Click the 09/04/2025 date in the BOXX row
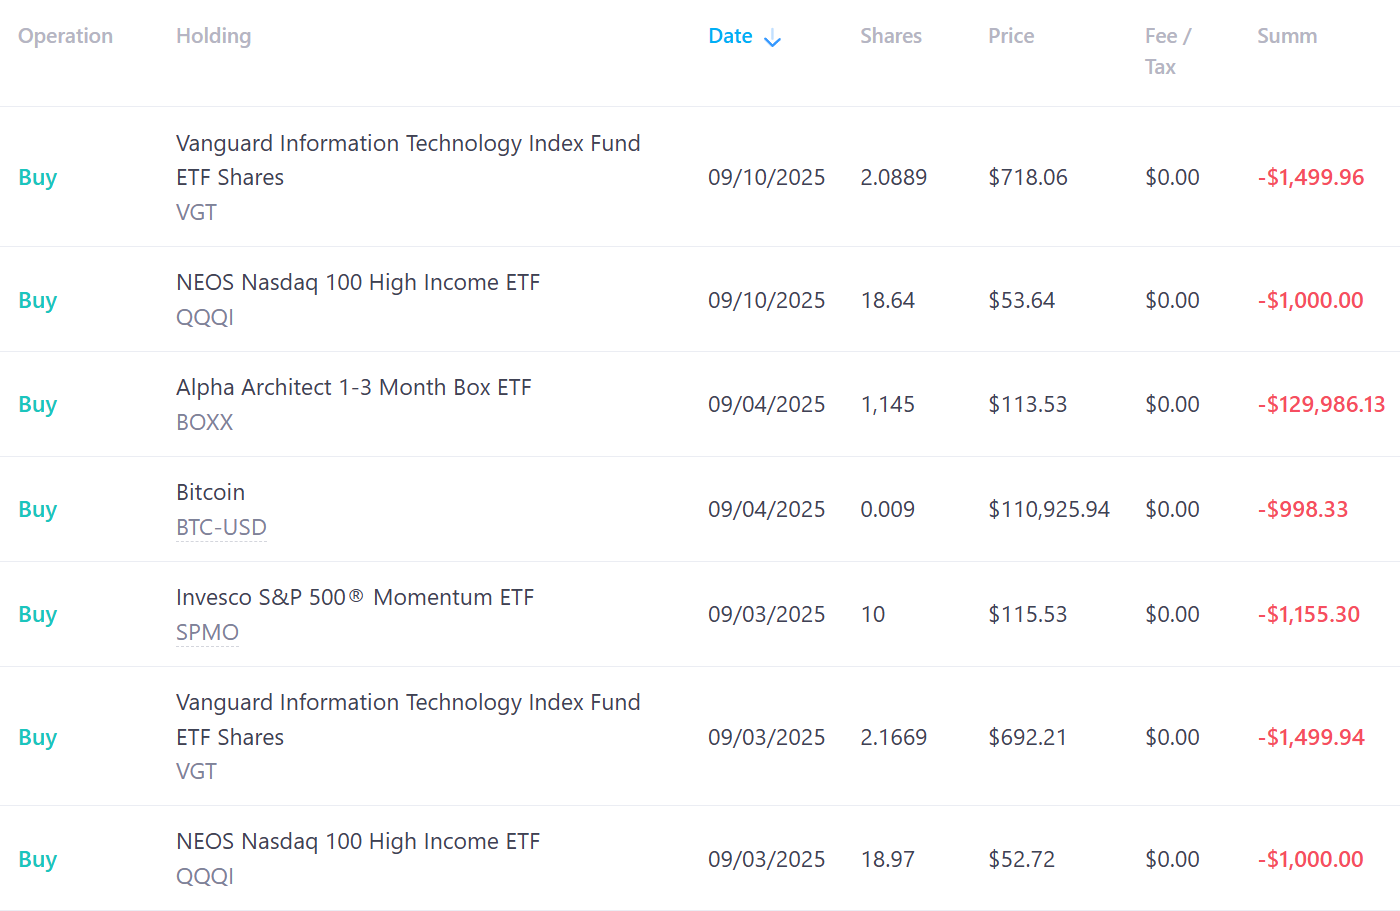This screenshot has height=911, width=1400. pyautogui.click(x=766, y=404)
